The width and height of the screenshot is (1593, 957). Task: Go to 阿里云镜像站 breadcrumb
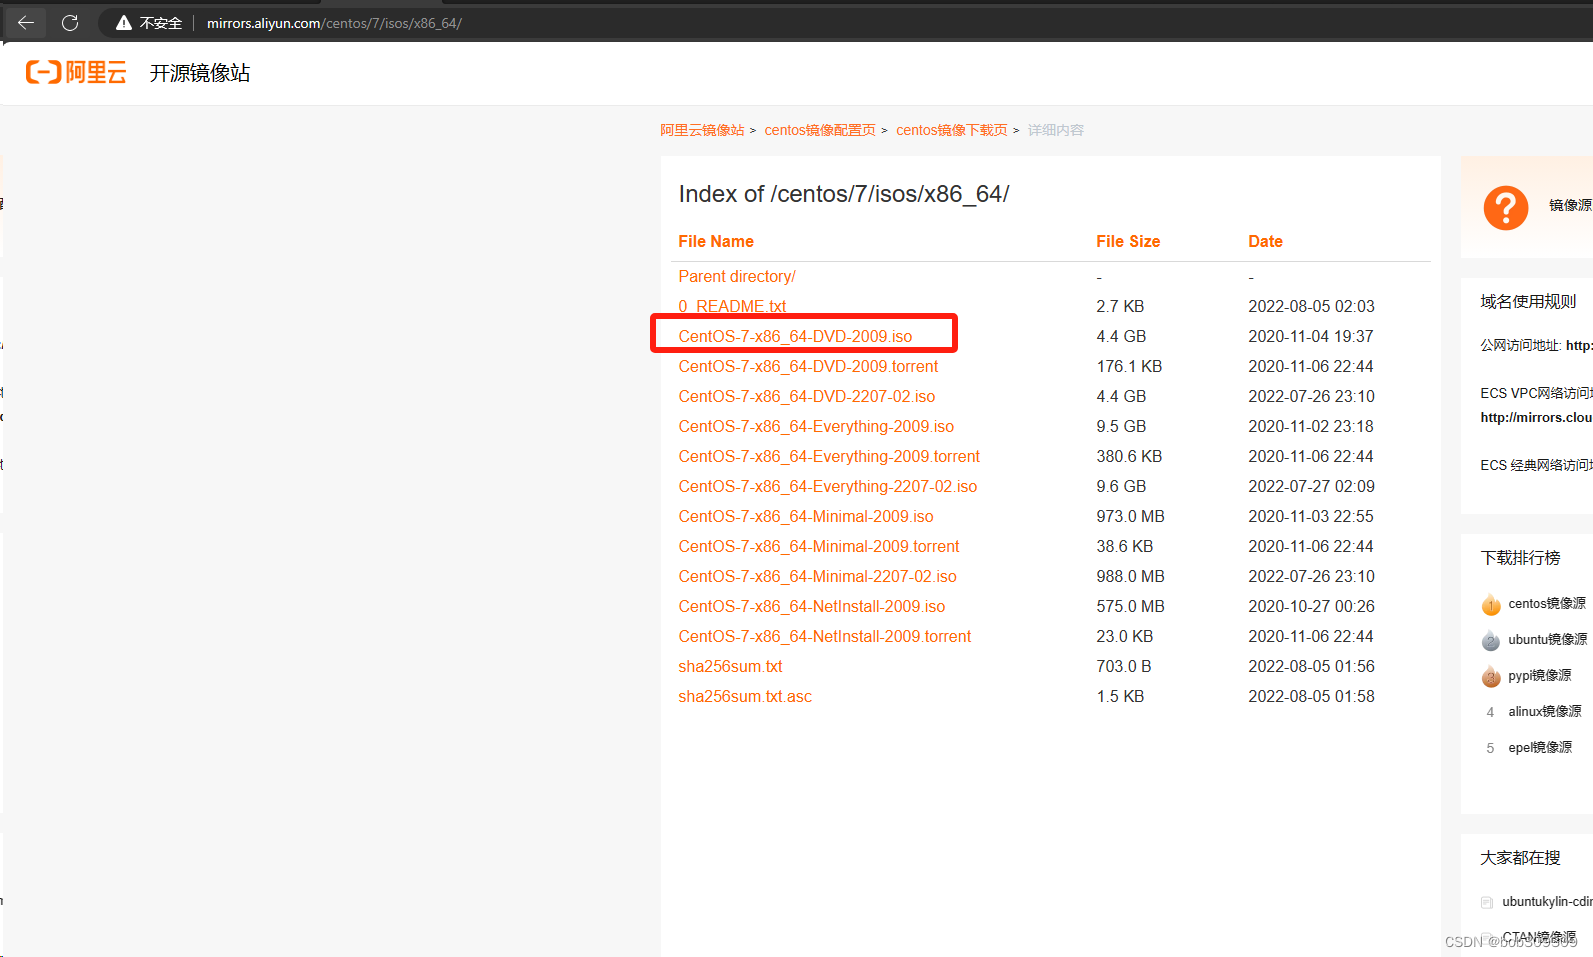click(702, 130)
